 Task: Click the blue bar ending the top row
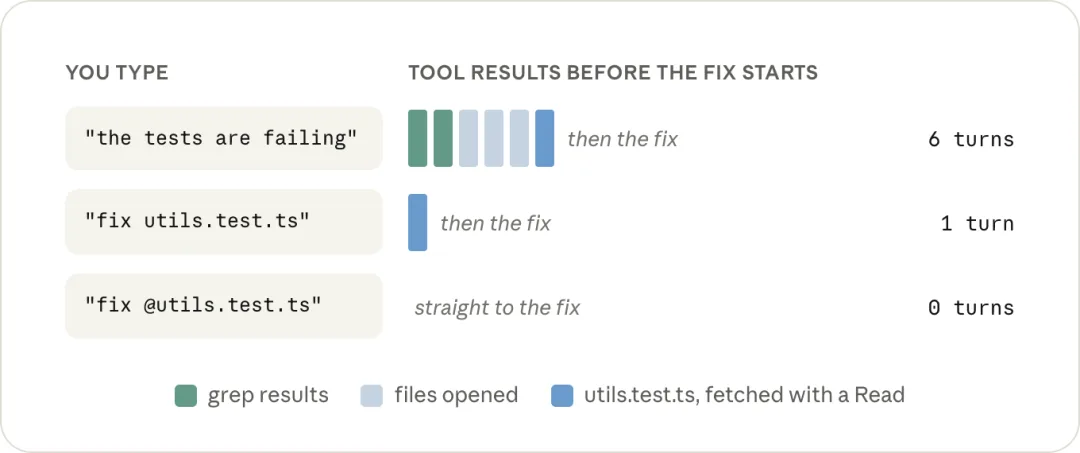point(545,138)
